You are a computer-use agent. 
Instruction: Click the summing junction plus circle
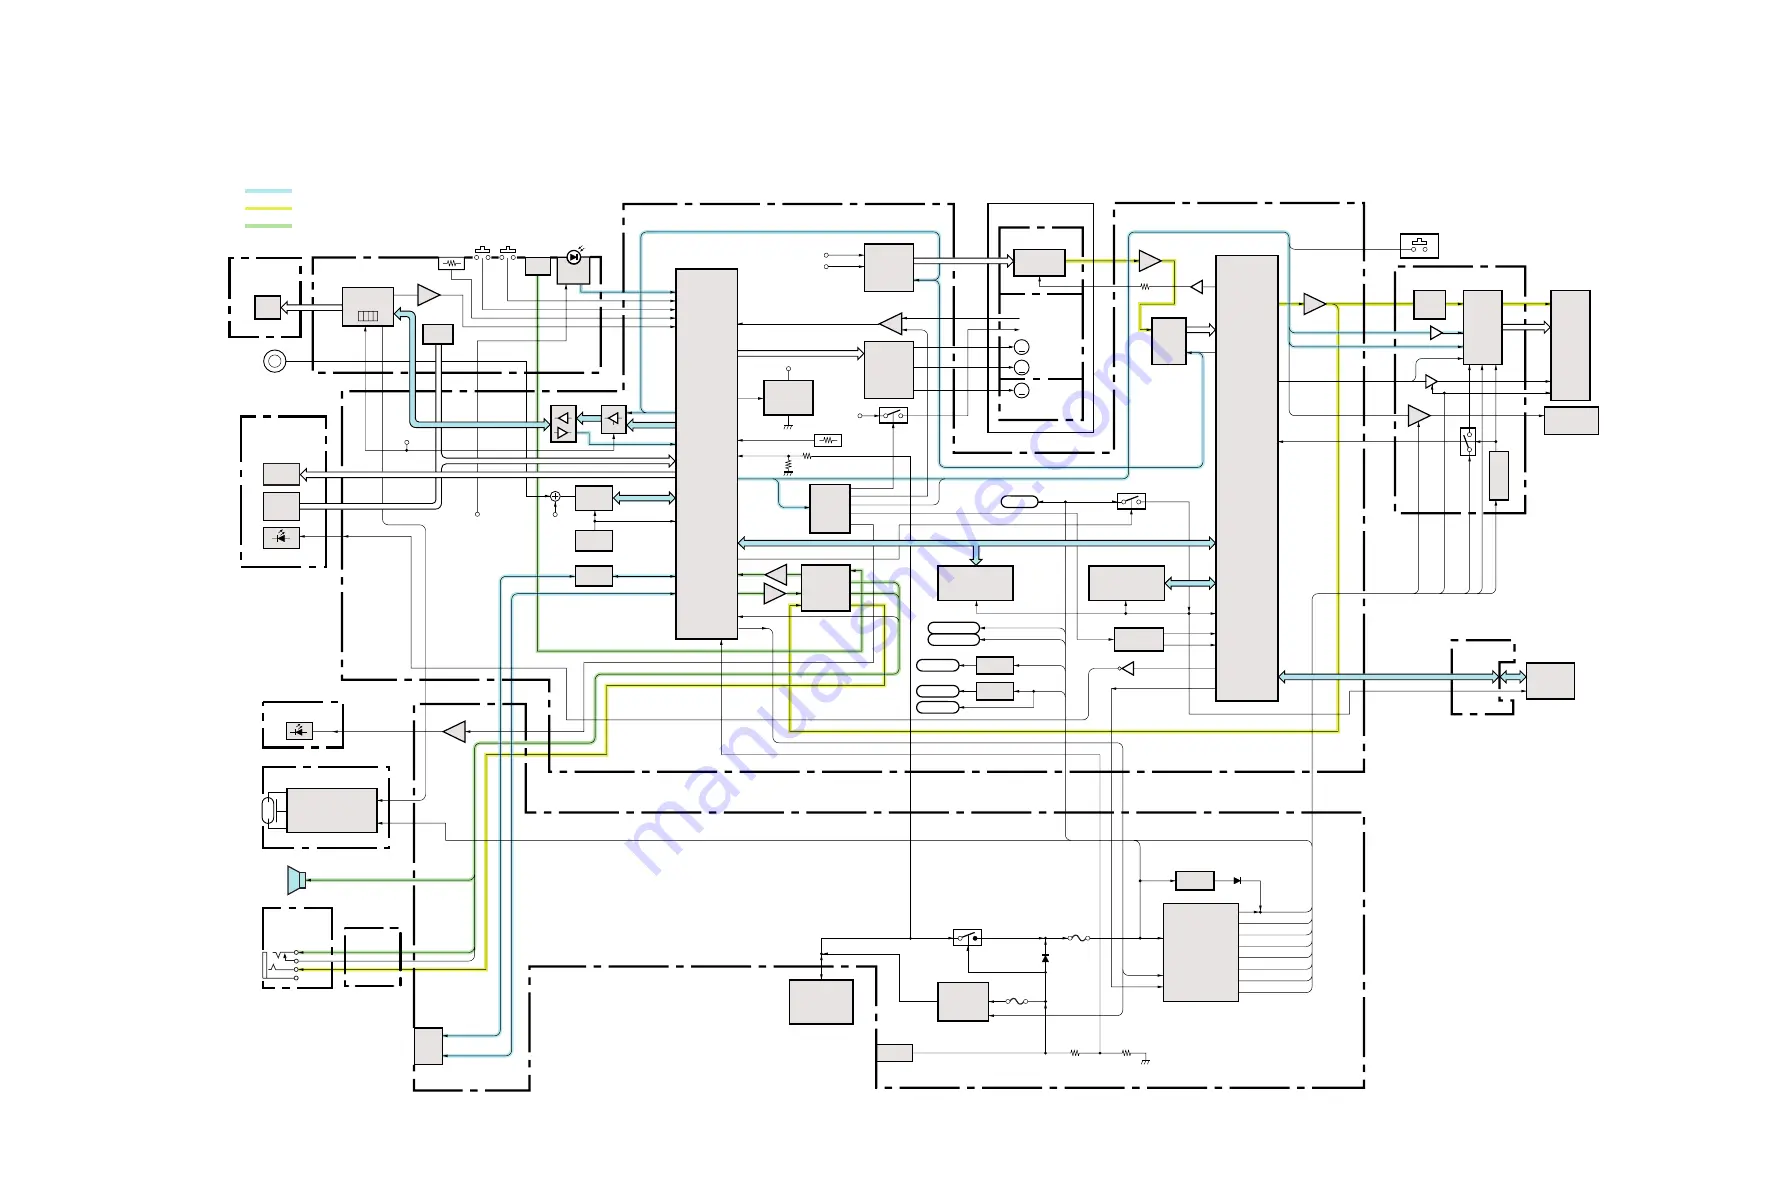tap(555, 496)
